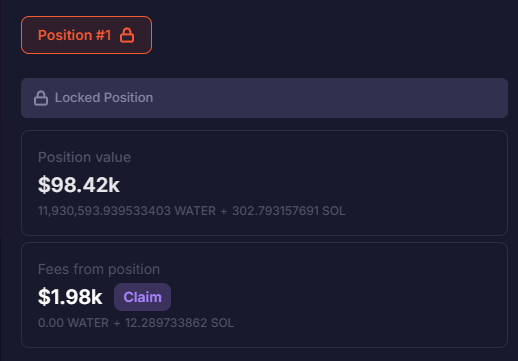This screenshot has width=518, height=361.
Task: Click the orange lock icon beside Position #1
Action: click(x=127, y=35)
